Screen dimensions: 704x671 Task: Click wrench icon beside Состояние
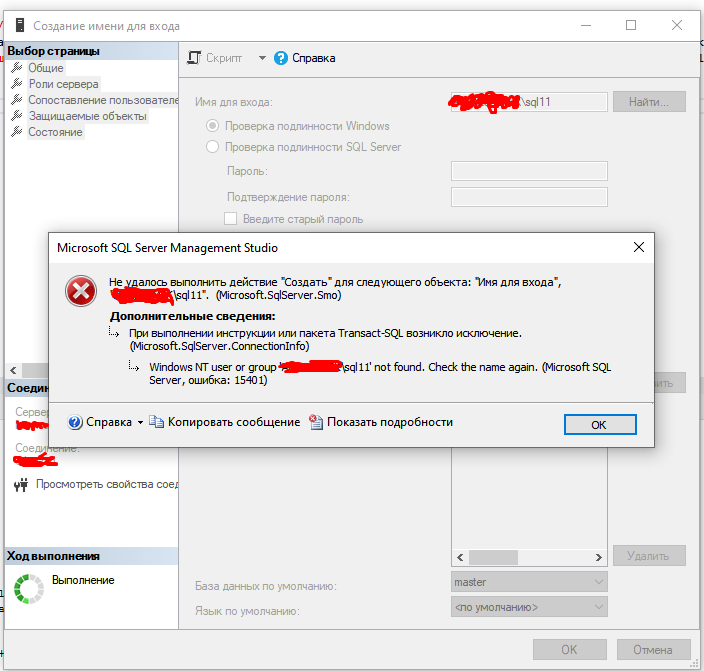[17, 132]
